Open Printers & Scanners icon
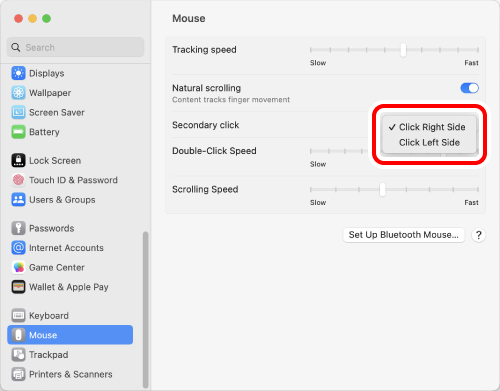Image resolution: width=500 pixels, height=391 pixels. pos(18,374)
